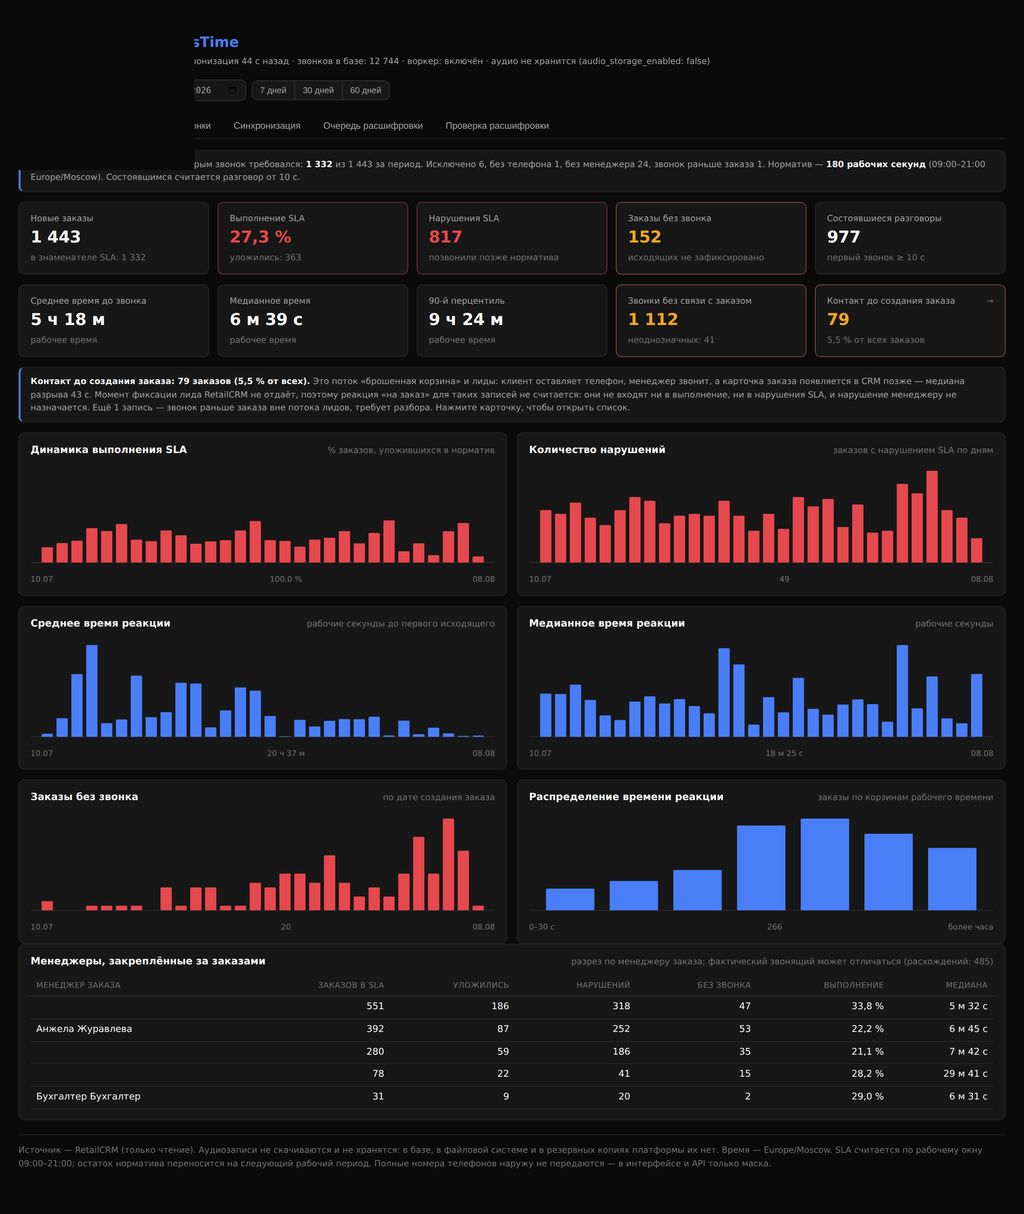
Task: Click the arrow on the Контакт до создания заказа card
Action: coord(990,301)
